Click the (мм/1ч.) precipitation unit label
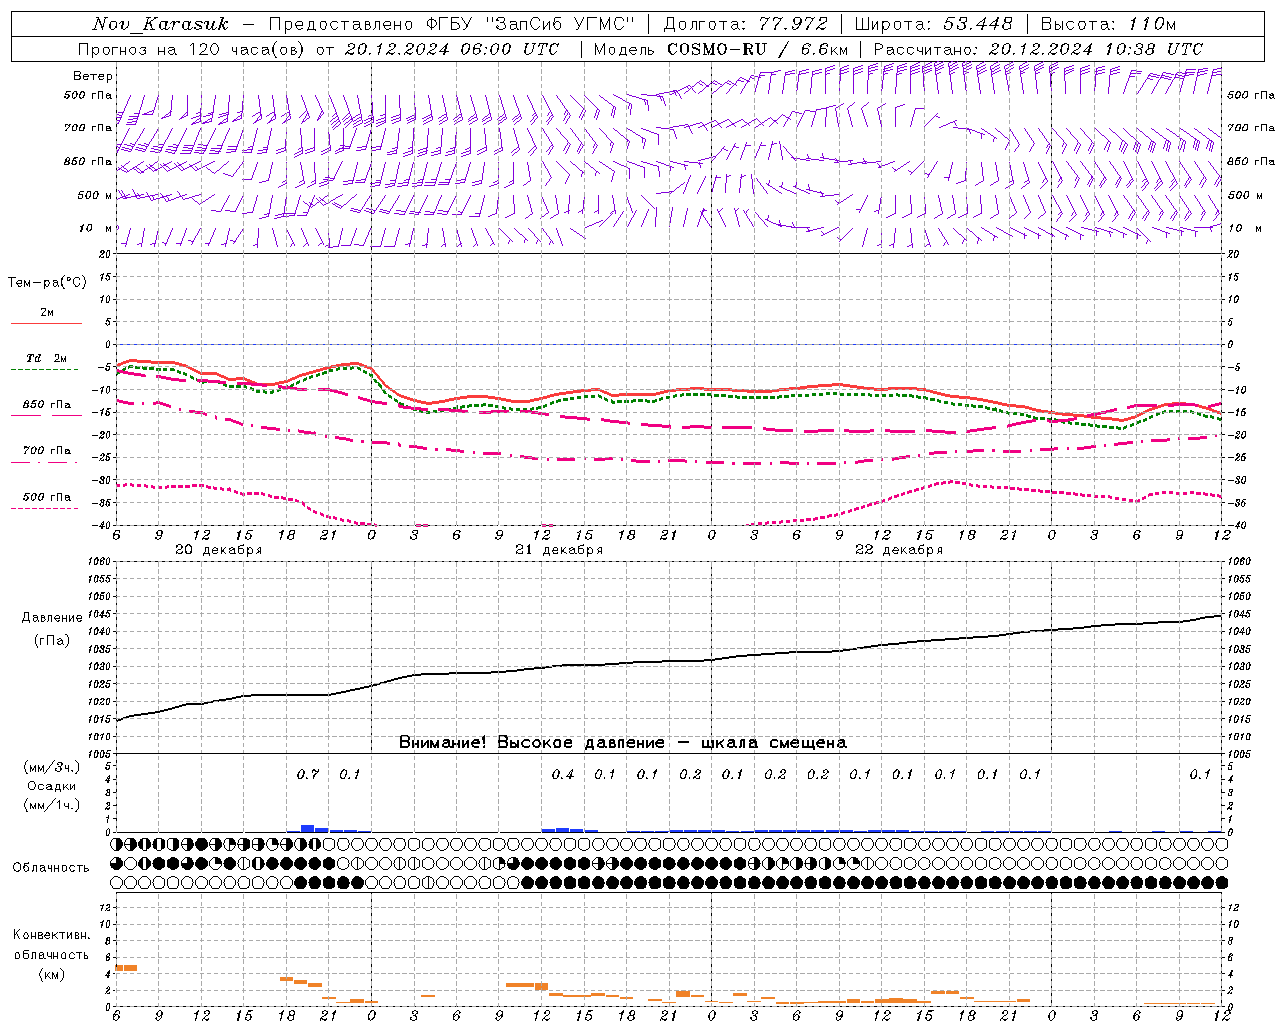Image resolution: width=1280 pixels, height=1024 pixels. coord(52,805)
